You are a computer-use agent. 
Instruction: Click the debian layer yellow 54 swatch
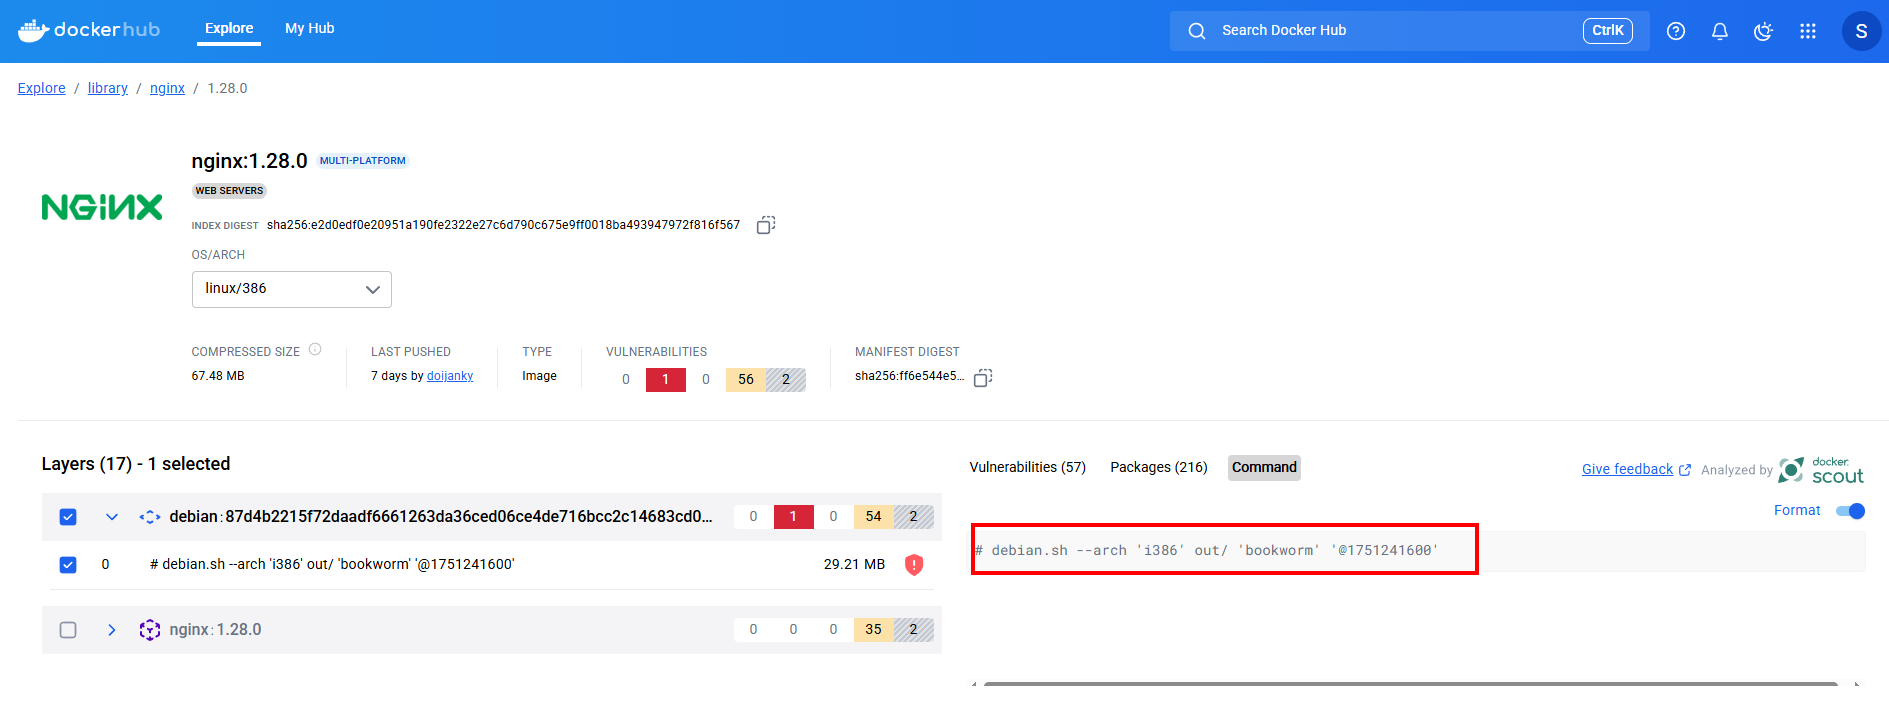click(x=874, y=517)
